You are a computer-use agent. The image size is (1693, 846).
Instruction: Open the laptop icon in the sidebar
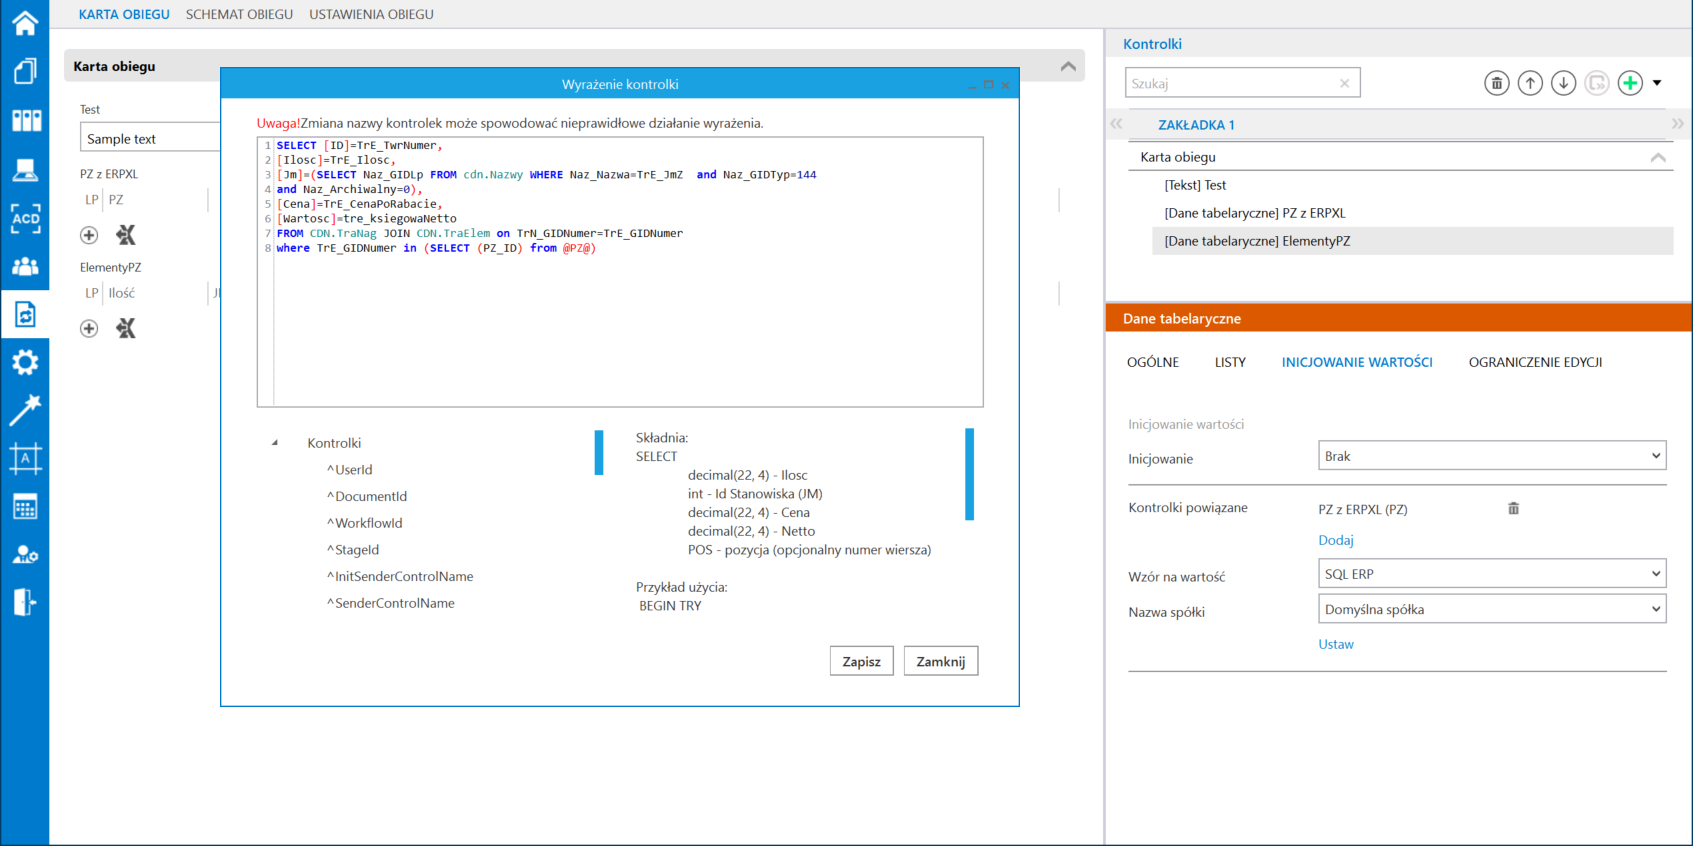point(25,169)
